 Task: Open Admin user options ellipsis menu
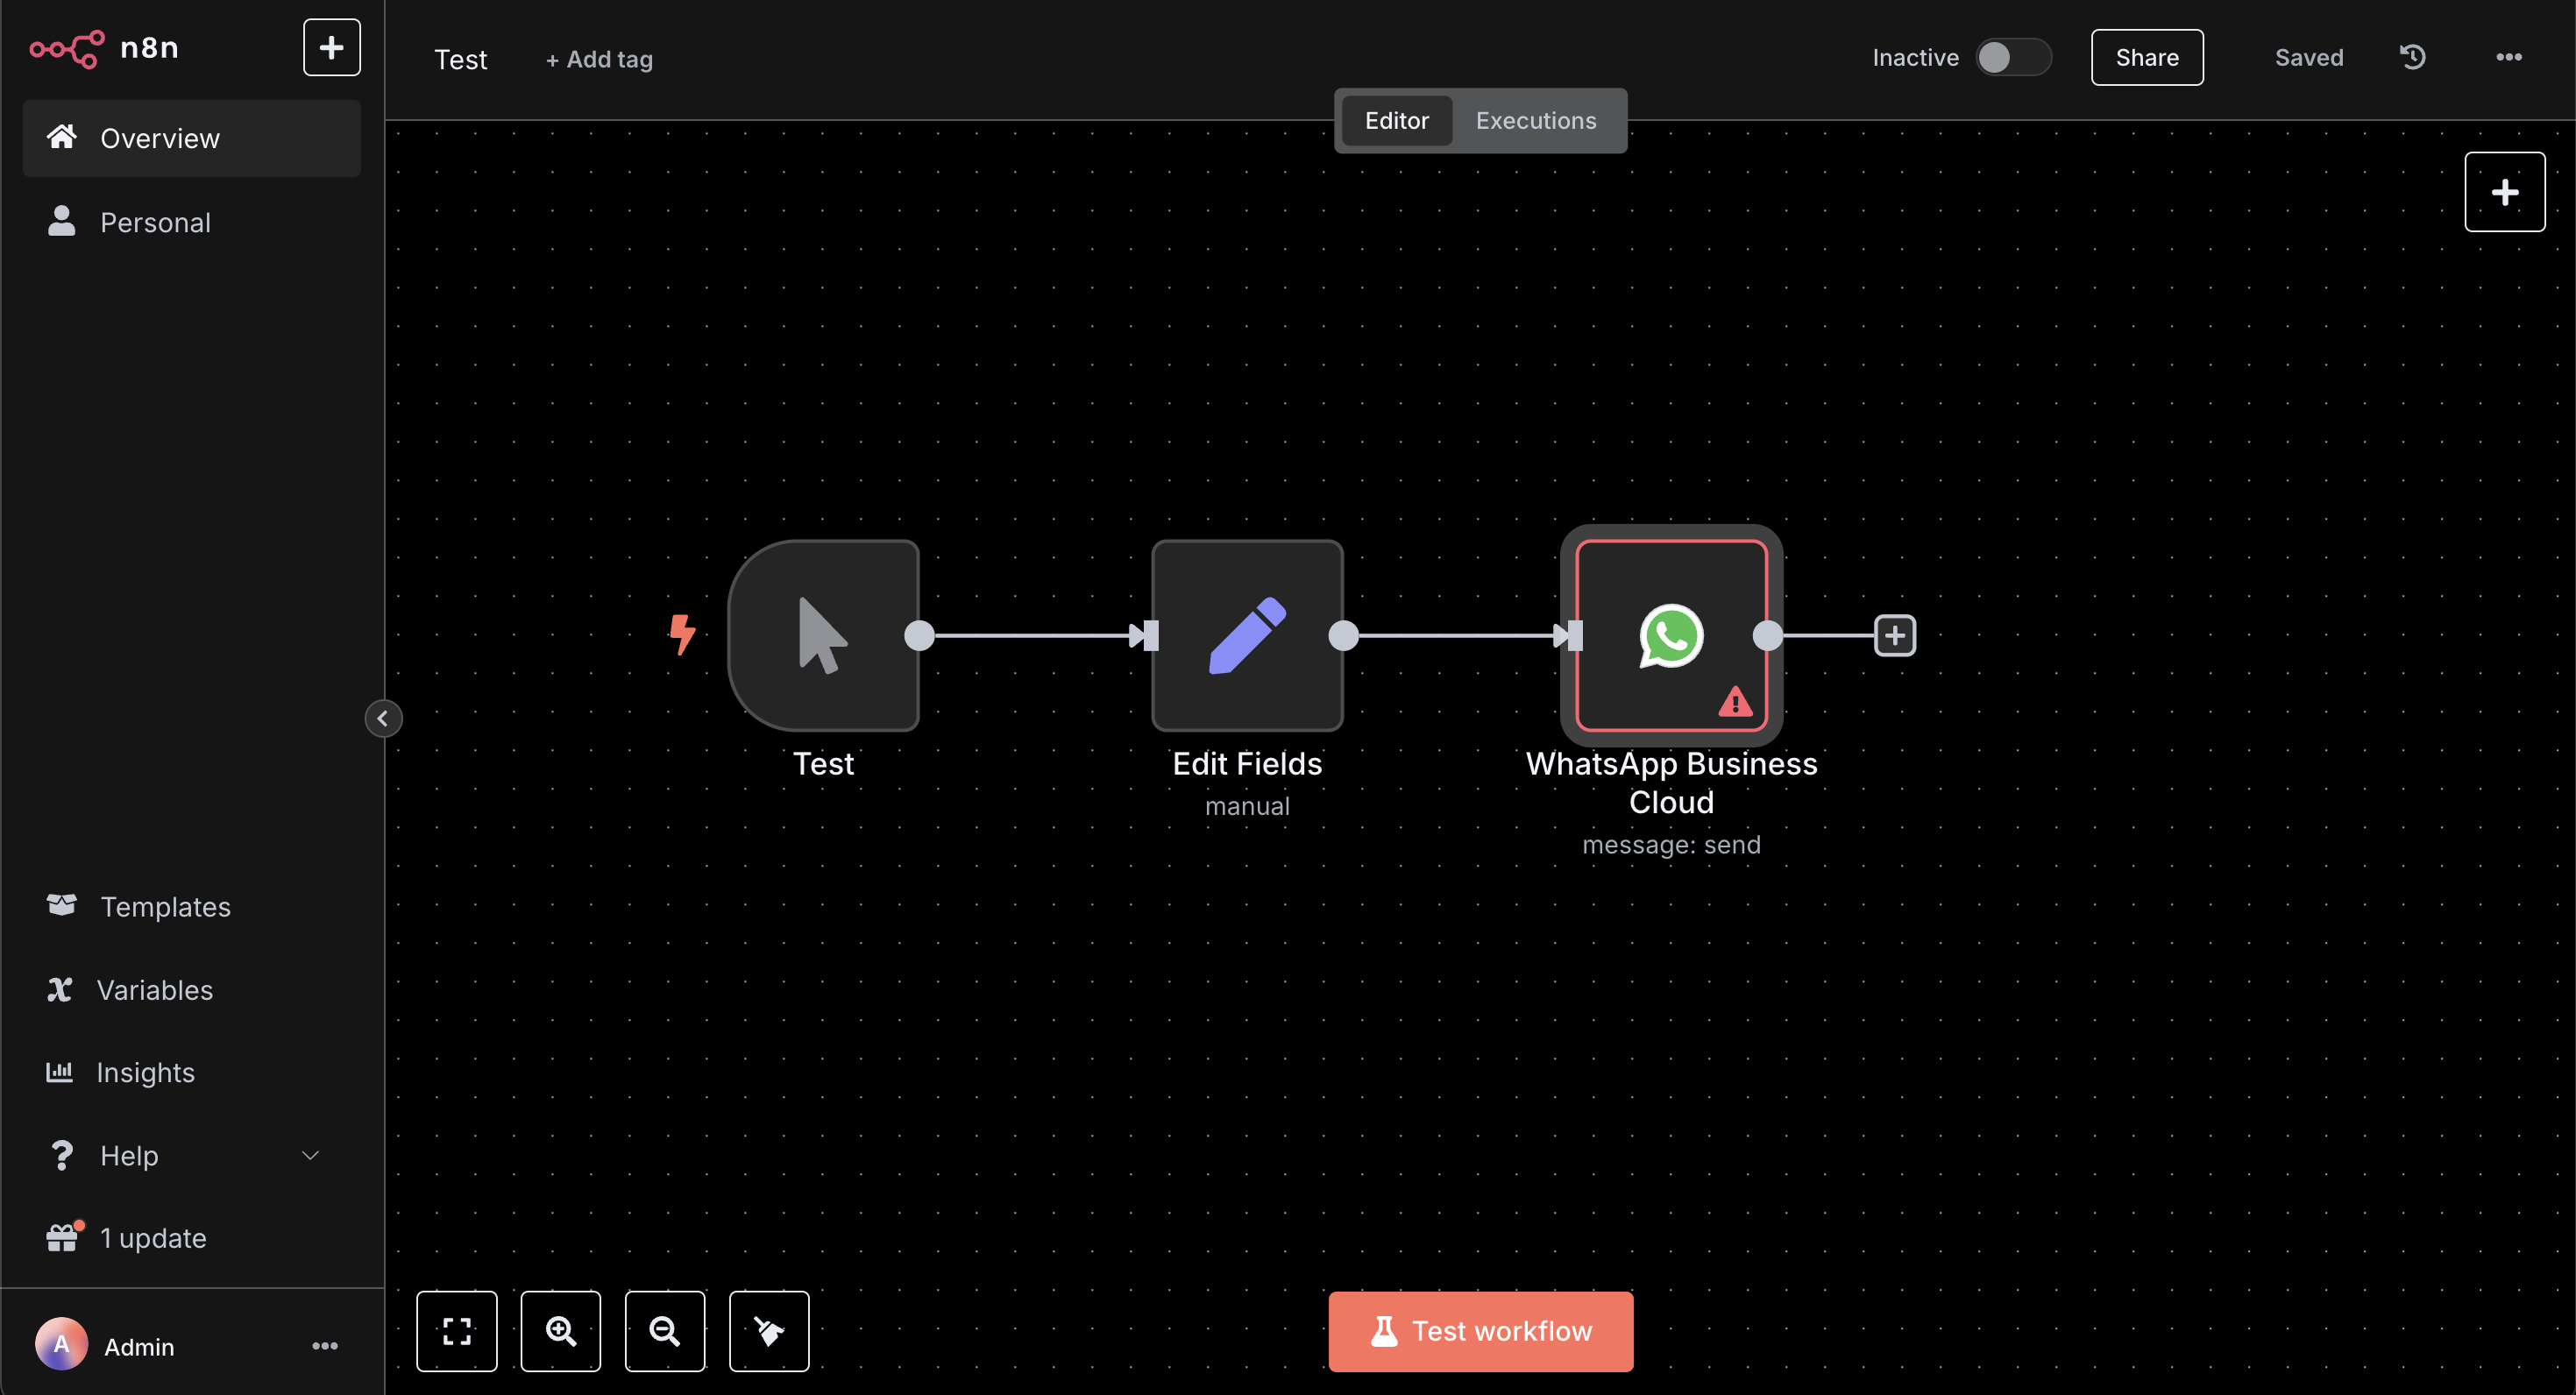(x=325, y=1346)
